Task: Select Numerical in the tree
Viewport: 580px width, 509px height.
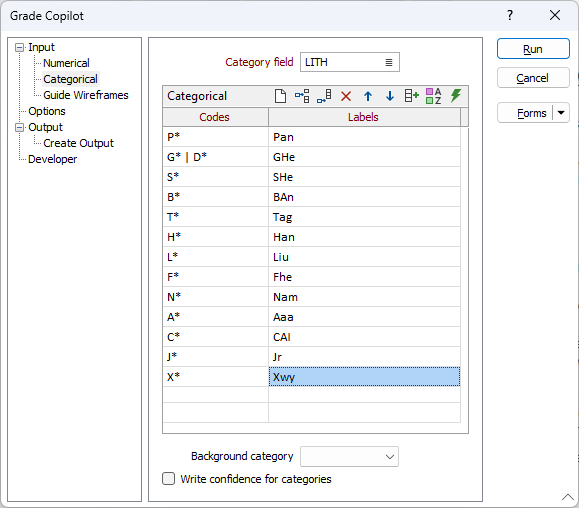Action: 66,63
